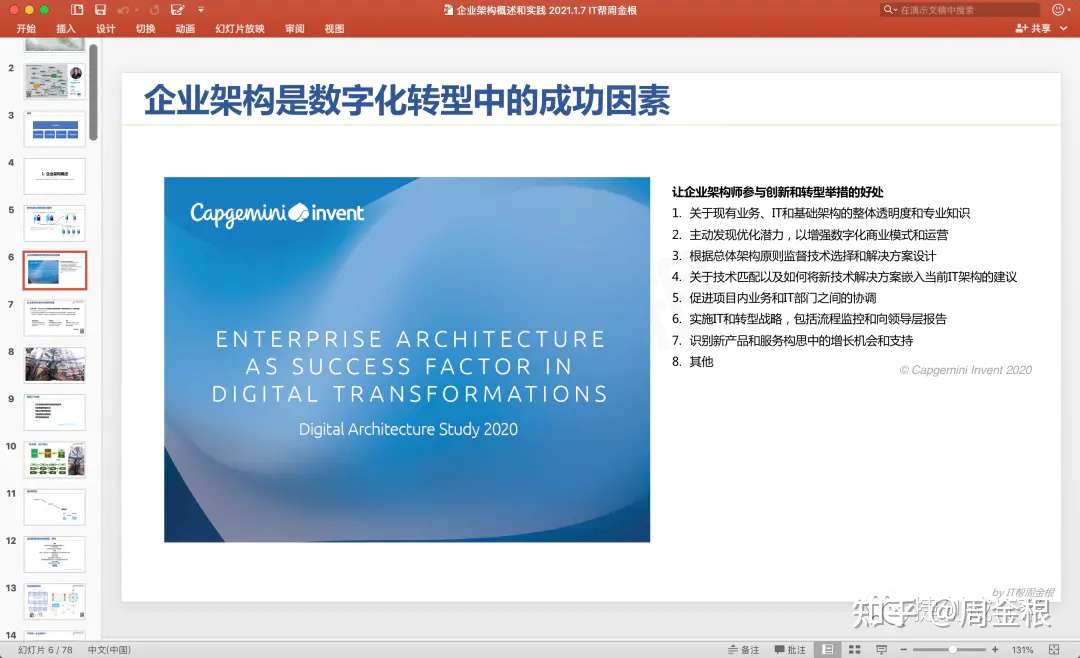Click list item 3 根据总体架构原则

tap(804, 256)
